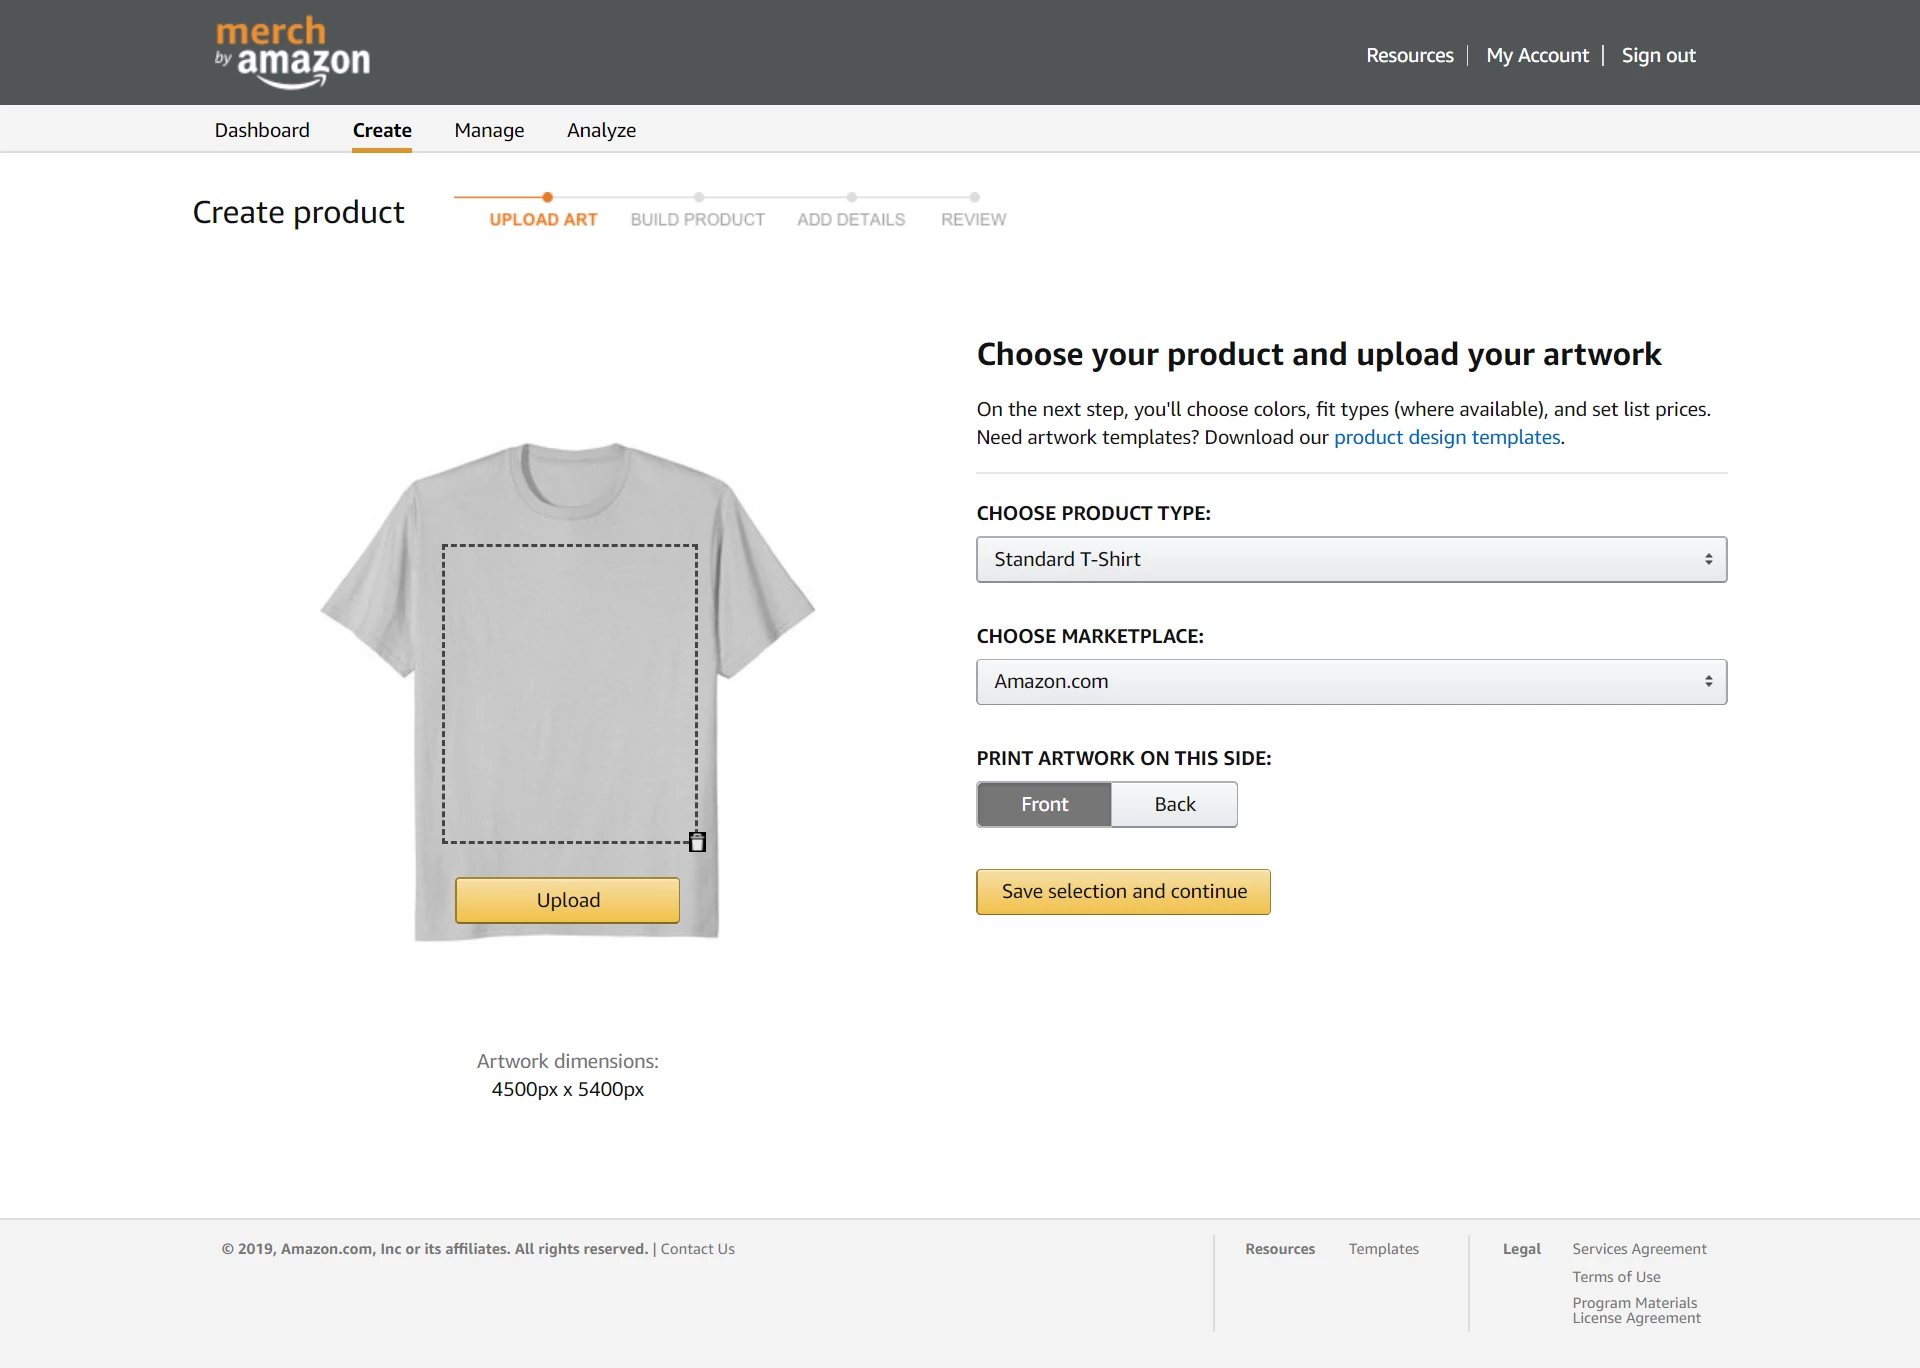
Task: Click inside the dashed artwork print area
Action: click(570, 693)
